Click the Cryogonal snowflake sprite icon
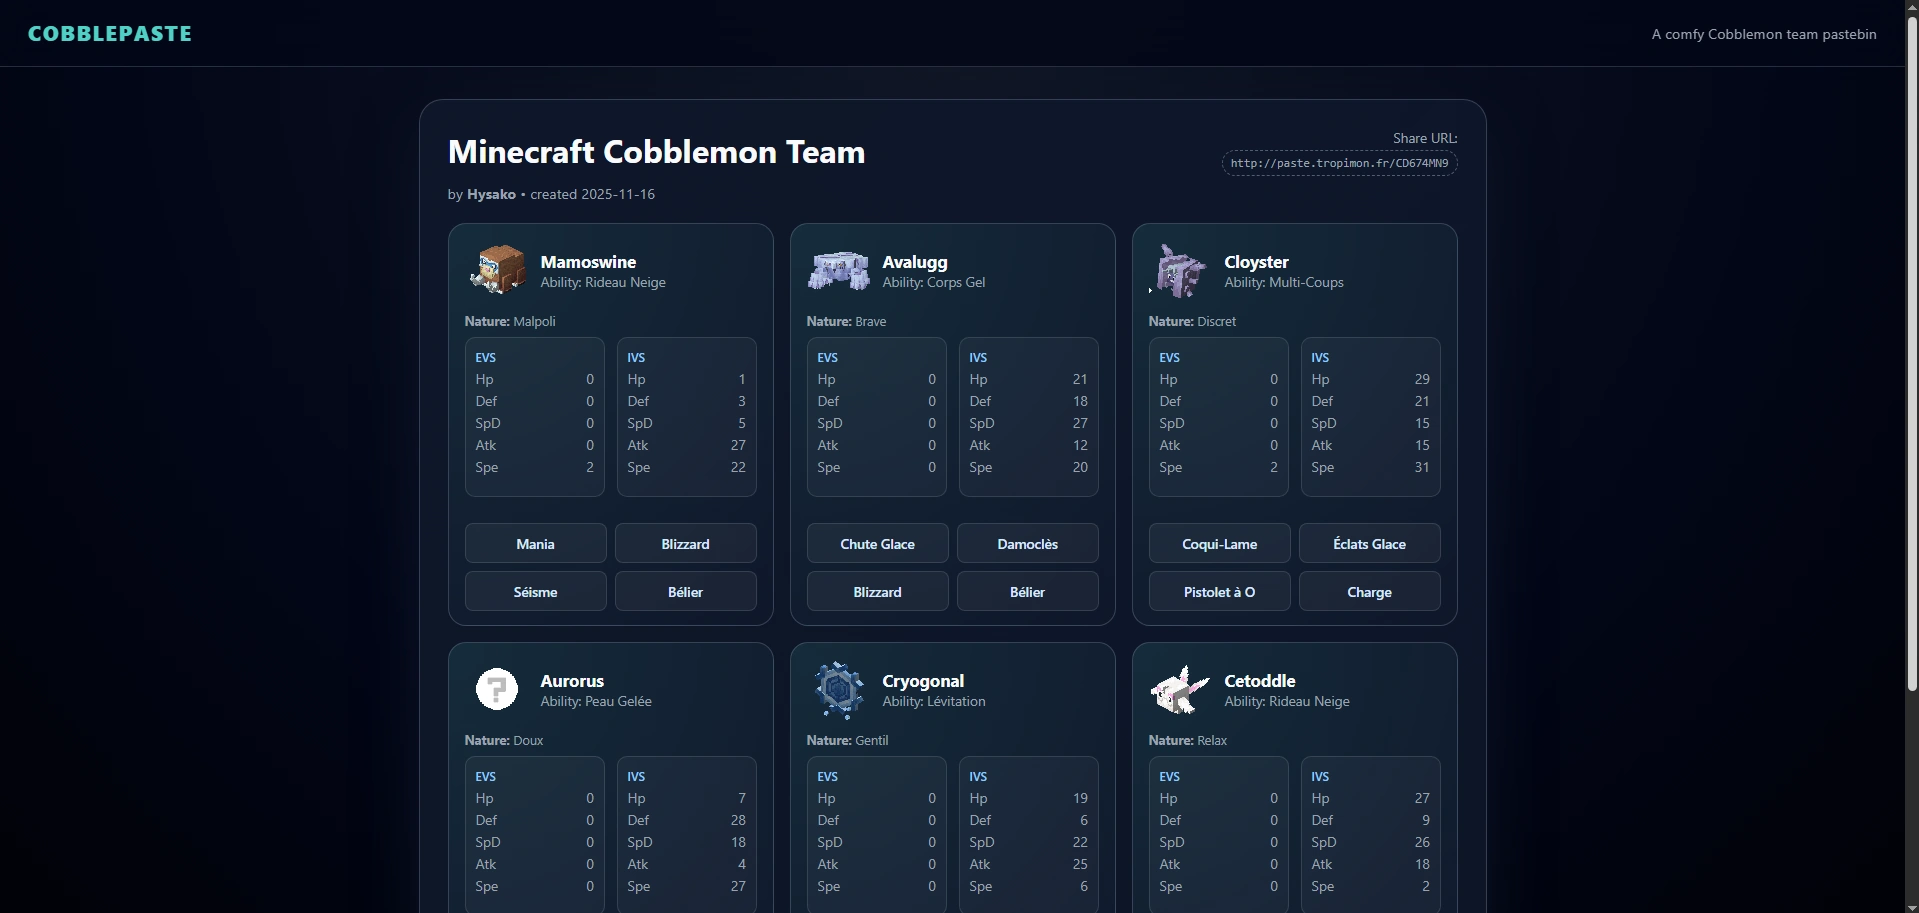Screen dimensions: 1919x913 [x=839, y=689]
